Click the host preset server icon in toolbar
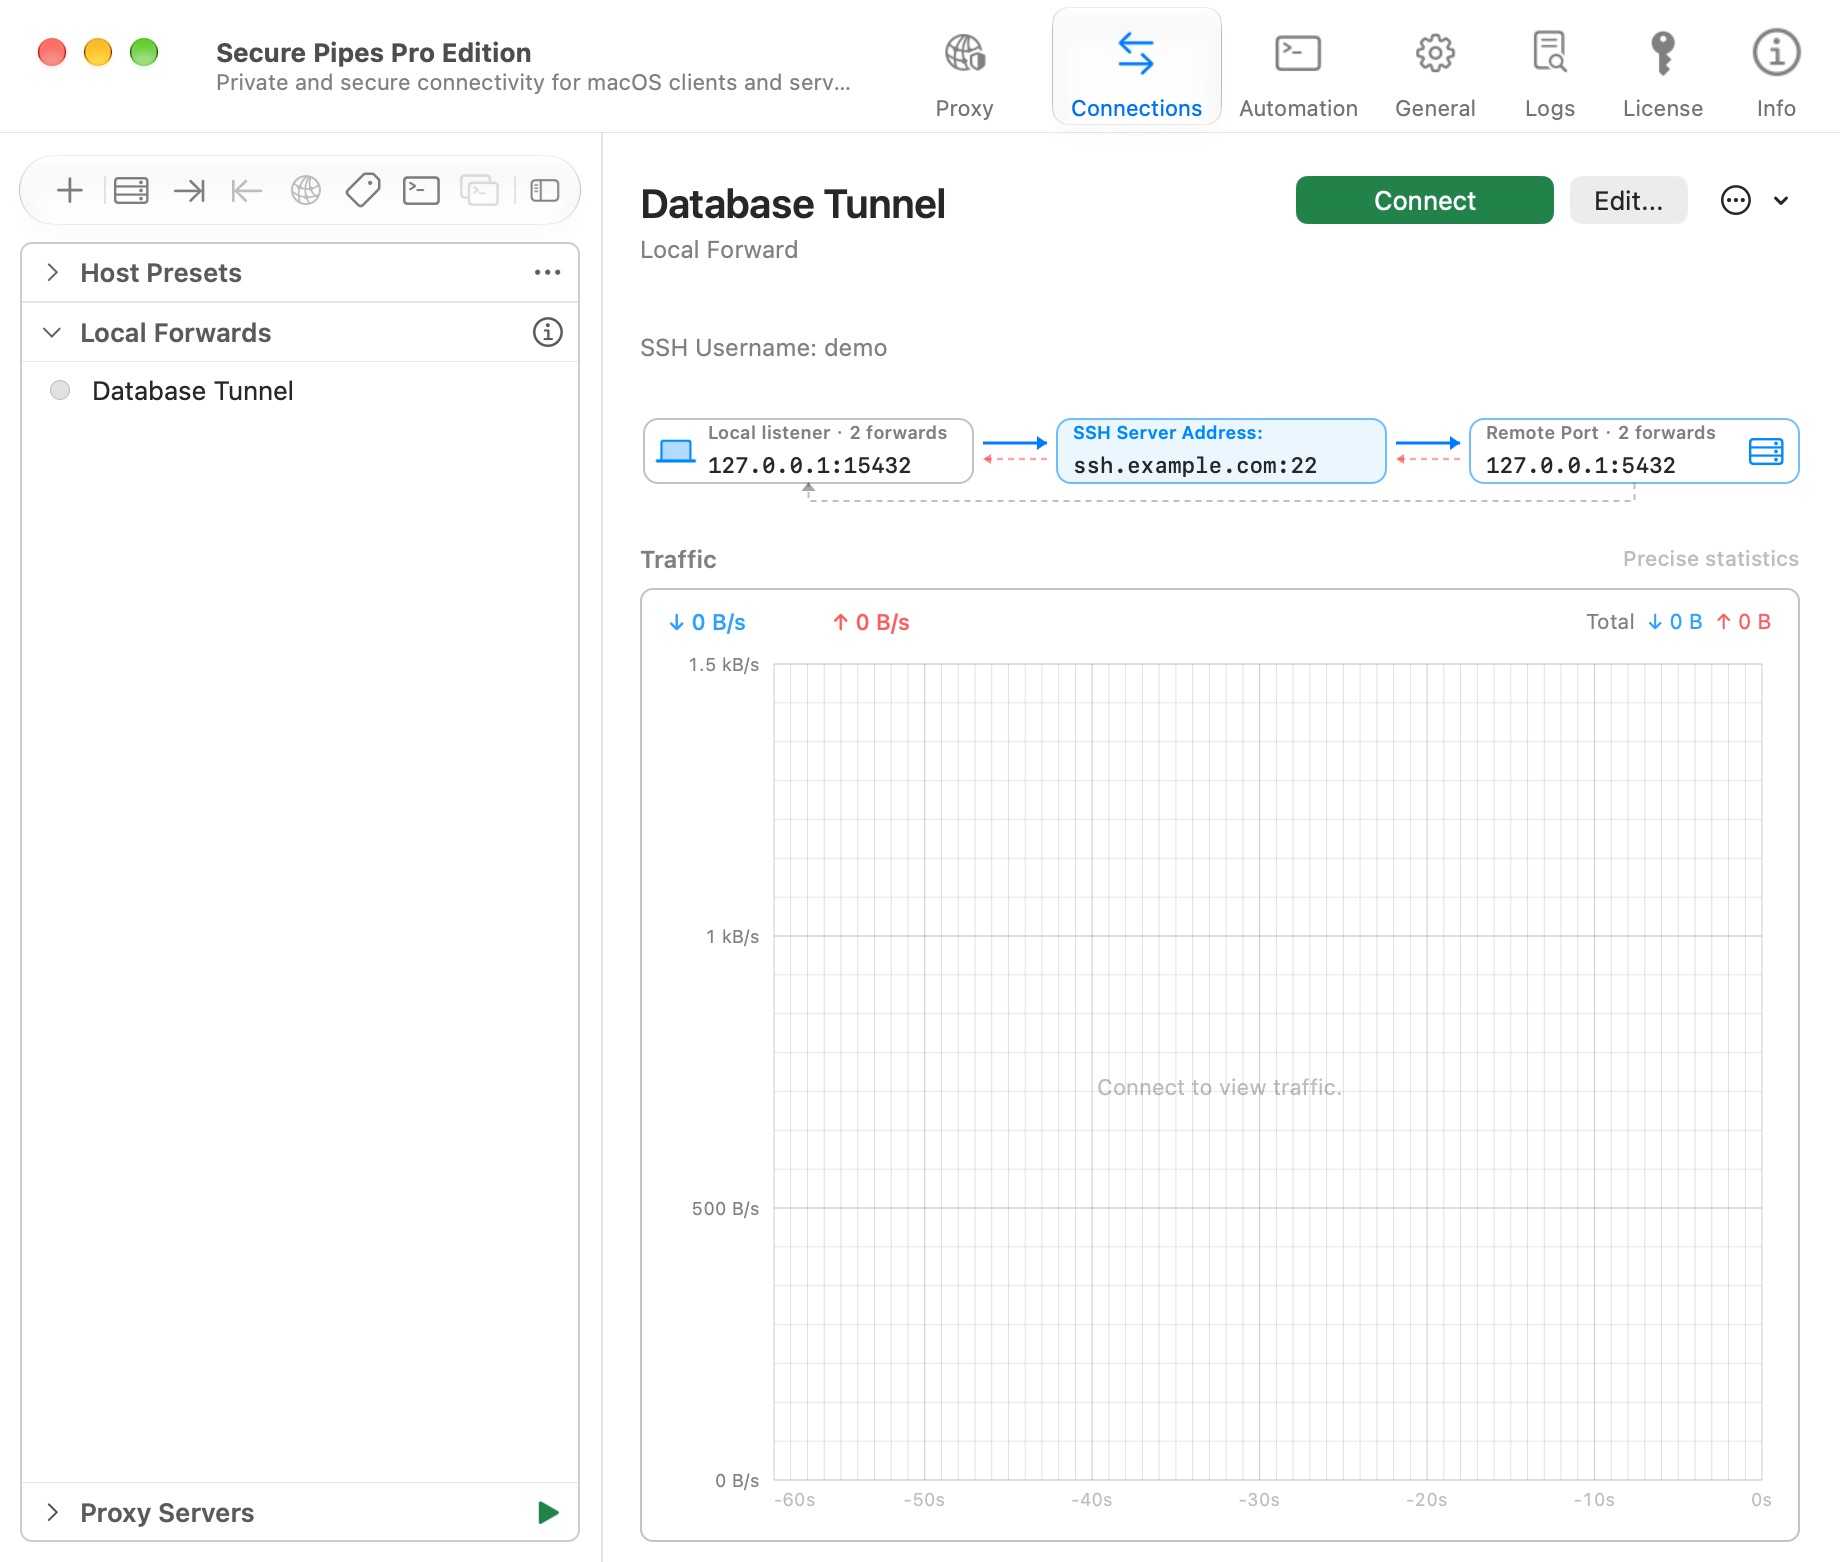 coord(131,190)
